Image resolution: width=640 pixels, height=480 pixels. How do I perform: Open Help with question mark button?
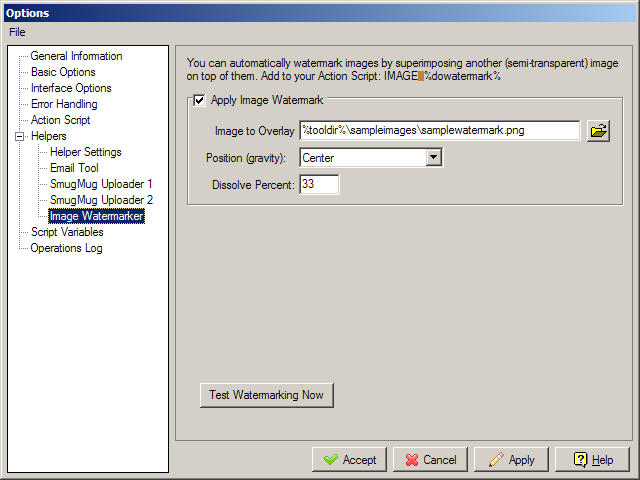click(x=592, y=460)
